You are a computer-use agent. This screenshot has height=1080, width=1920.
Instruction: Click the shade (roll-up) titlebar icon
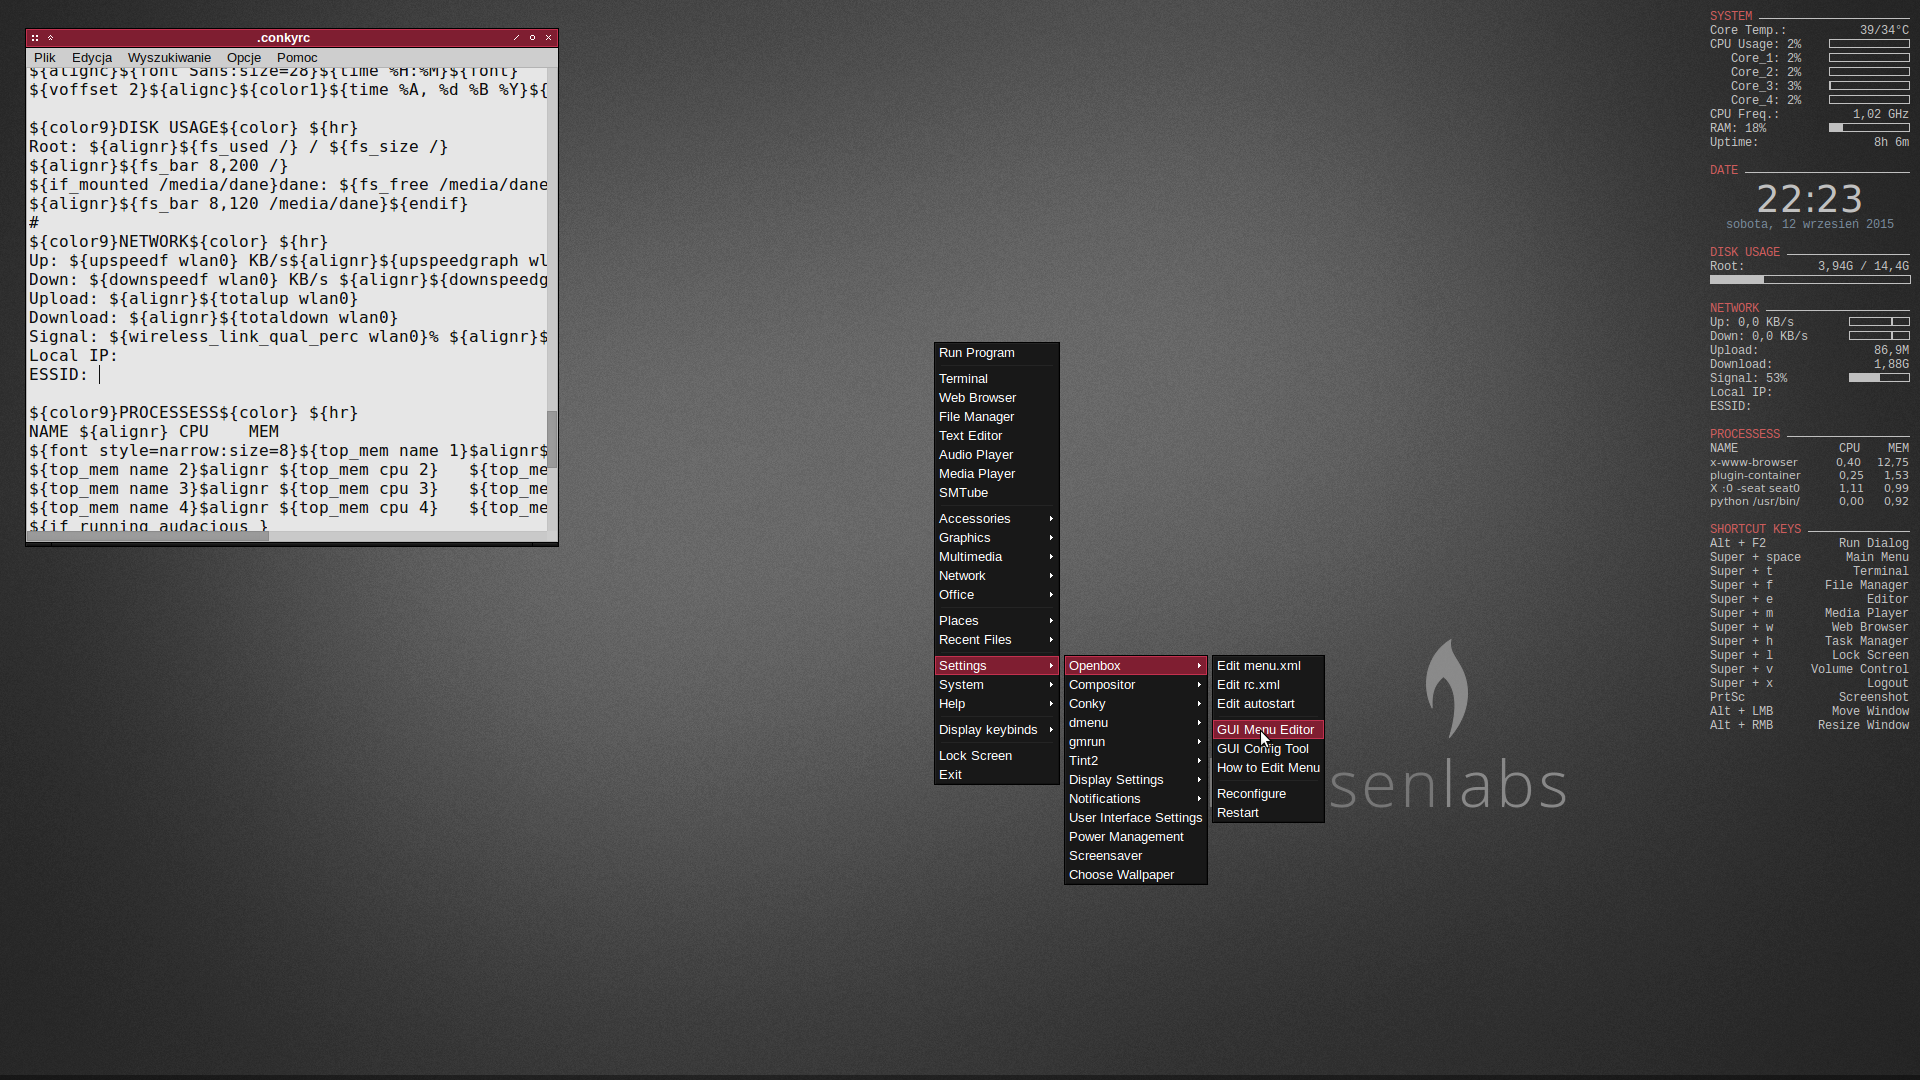coord(50,38)
